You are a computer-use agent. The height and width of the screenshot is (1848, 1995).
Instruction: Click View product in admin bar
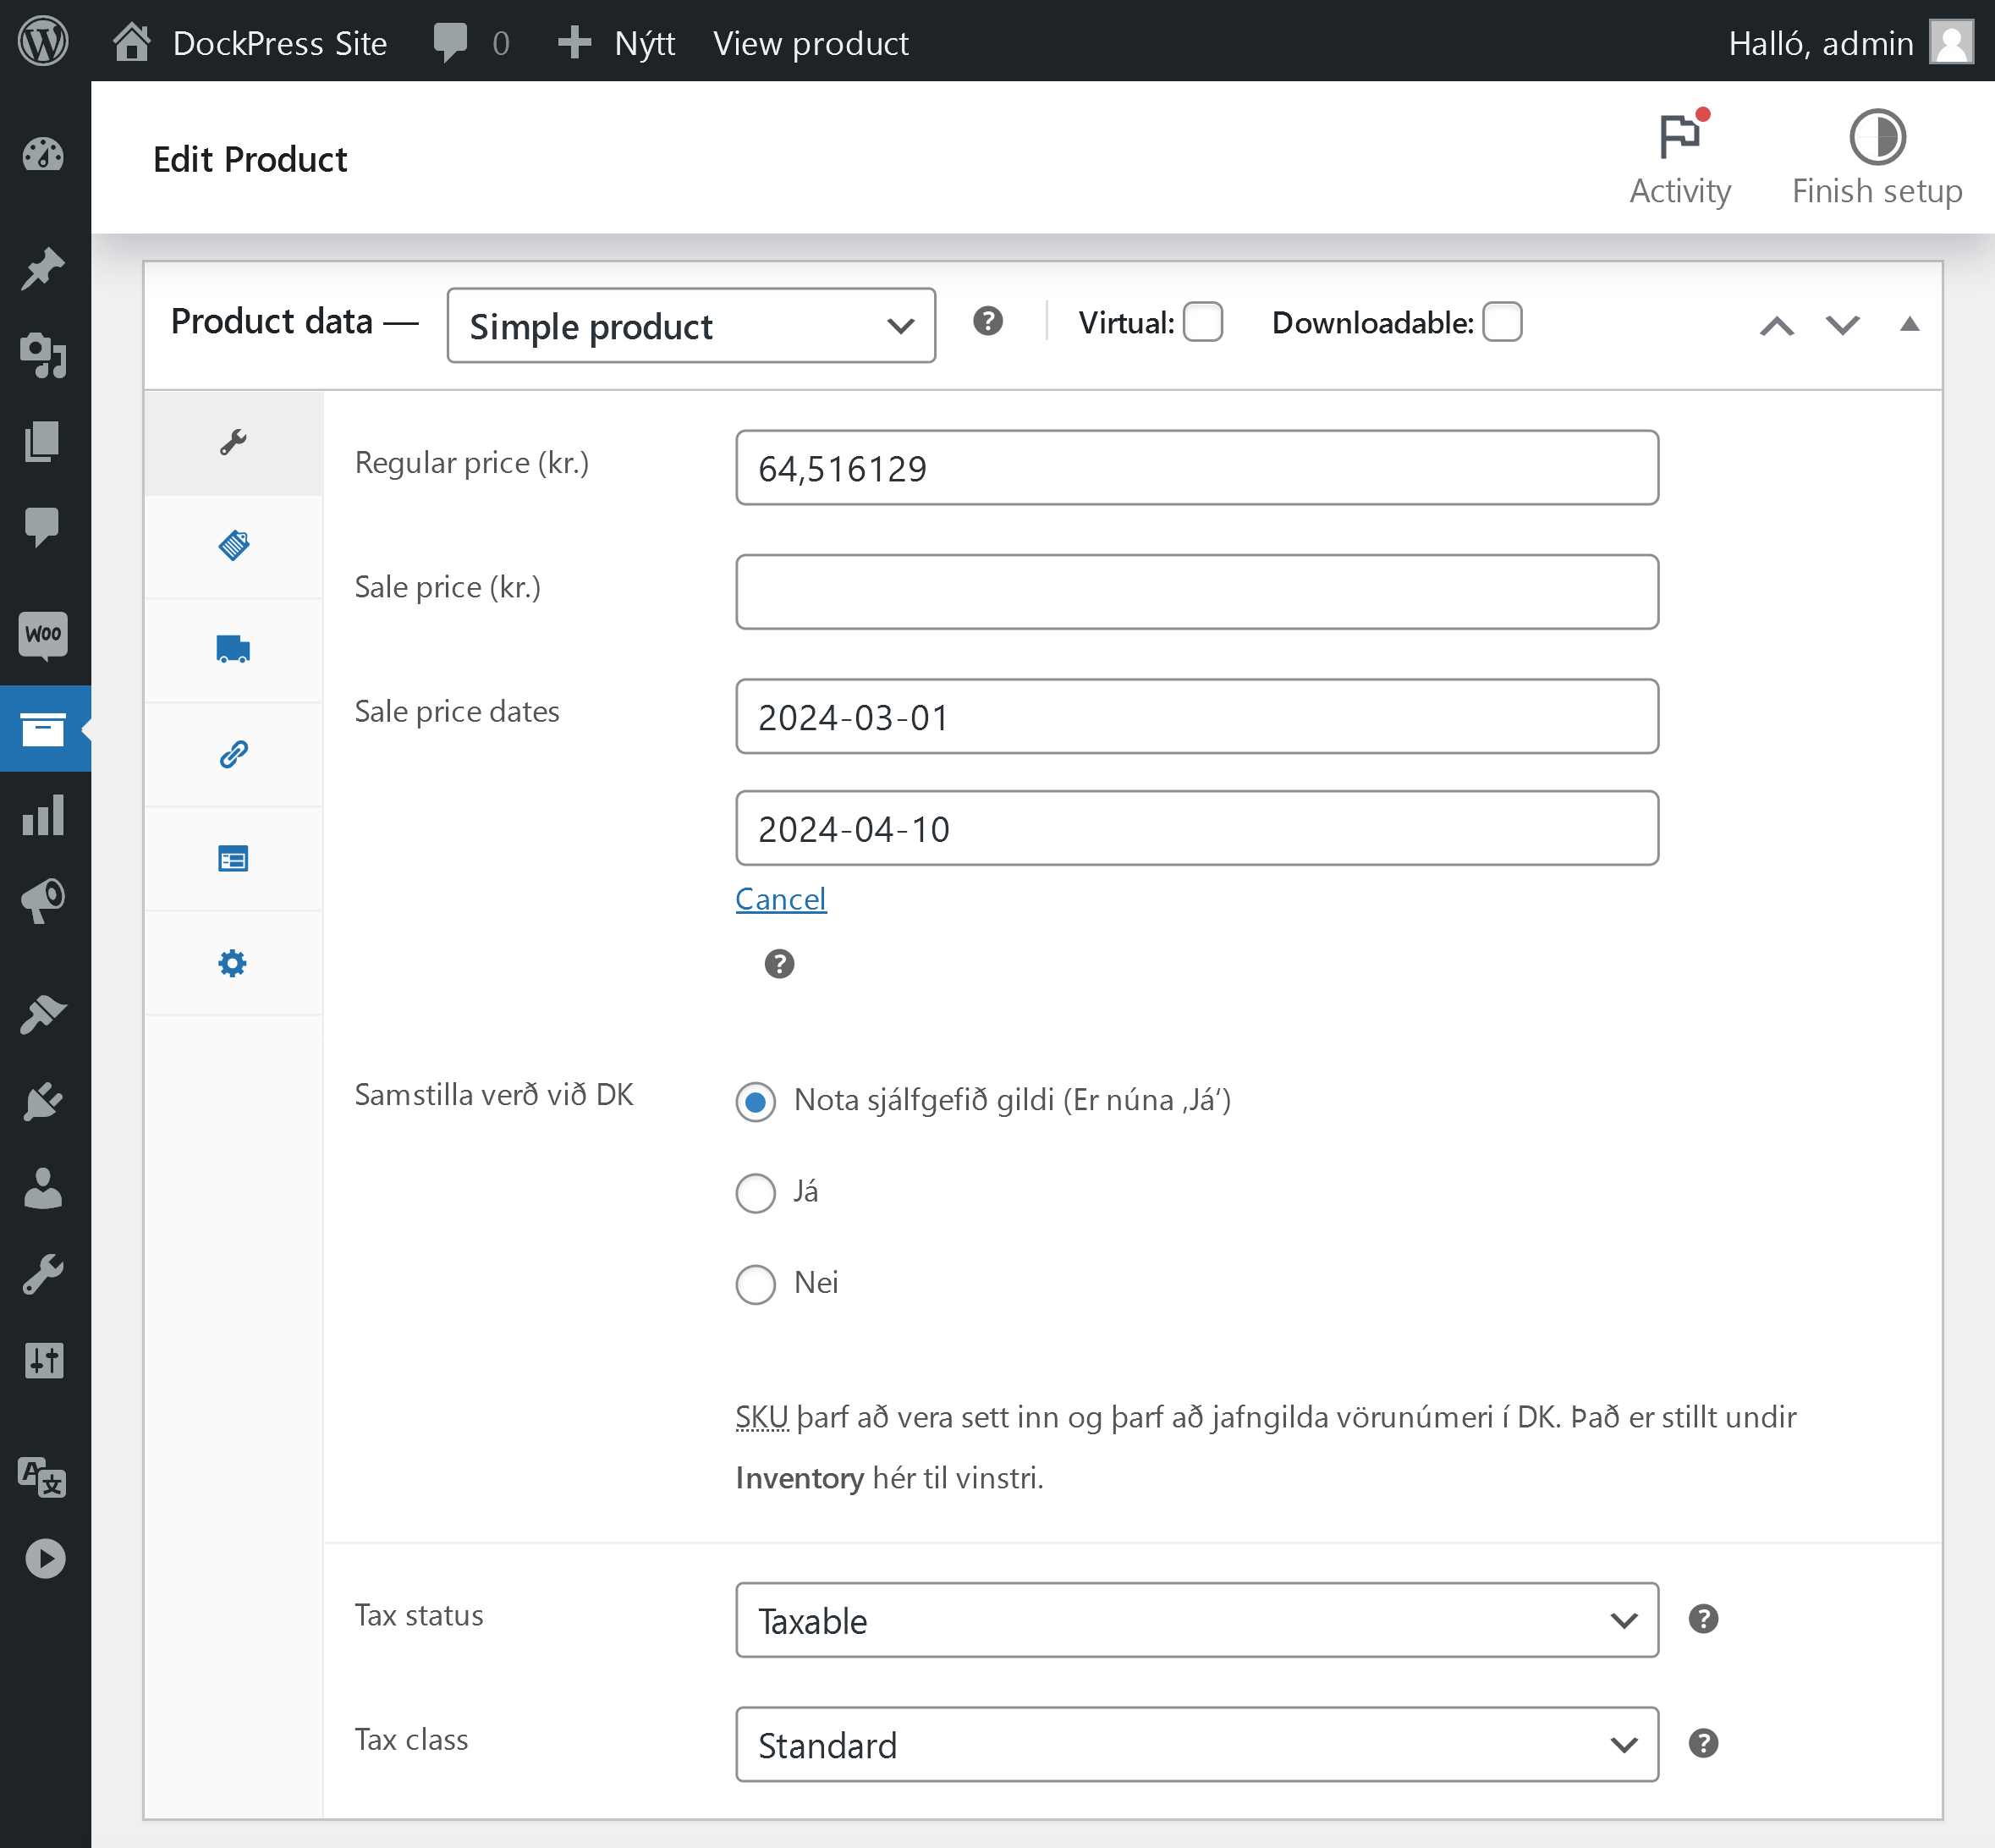810,43
